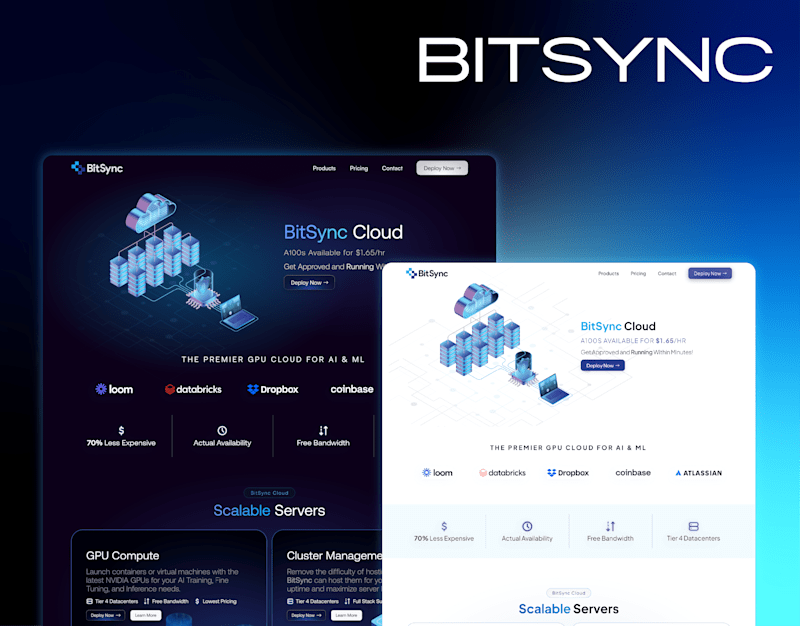Click Deploy Now button in light mockup header
The image size is (800, 626).
click(x=710, y=273)
